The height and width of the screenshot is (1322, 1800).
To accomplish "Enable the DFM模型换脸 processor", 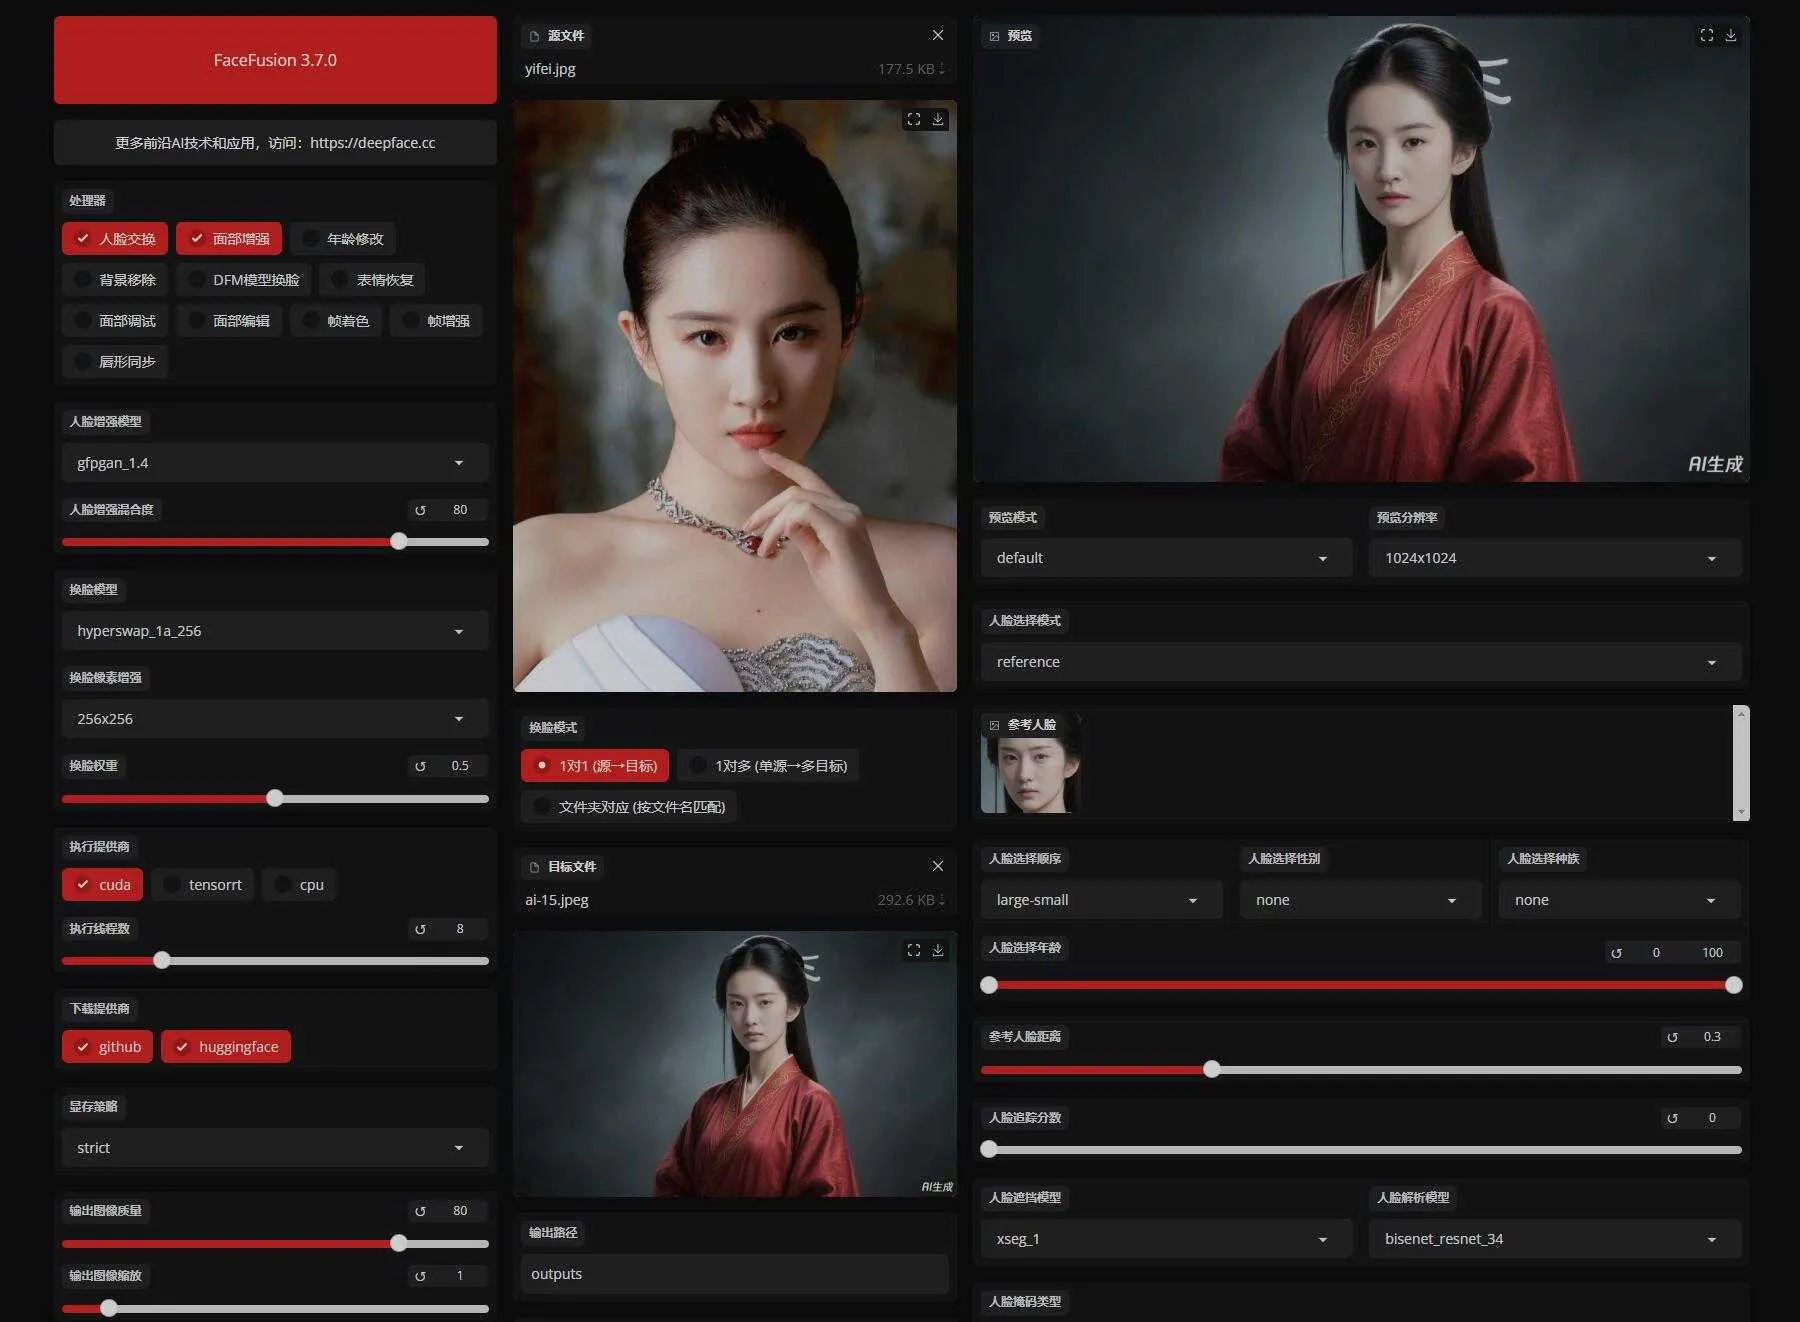I will coord(244,280).
